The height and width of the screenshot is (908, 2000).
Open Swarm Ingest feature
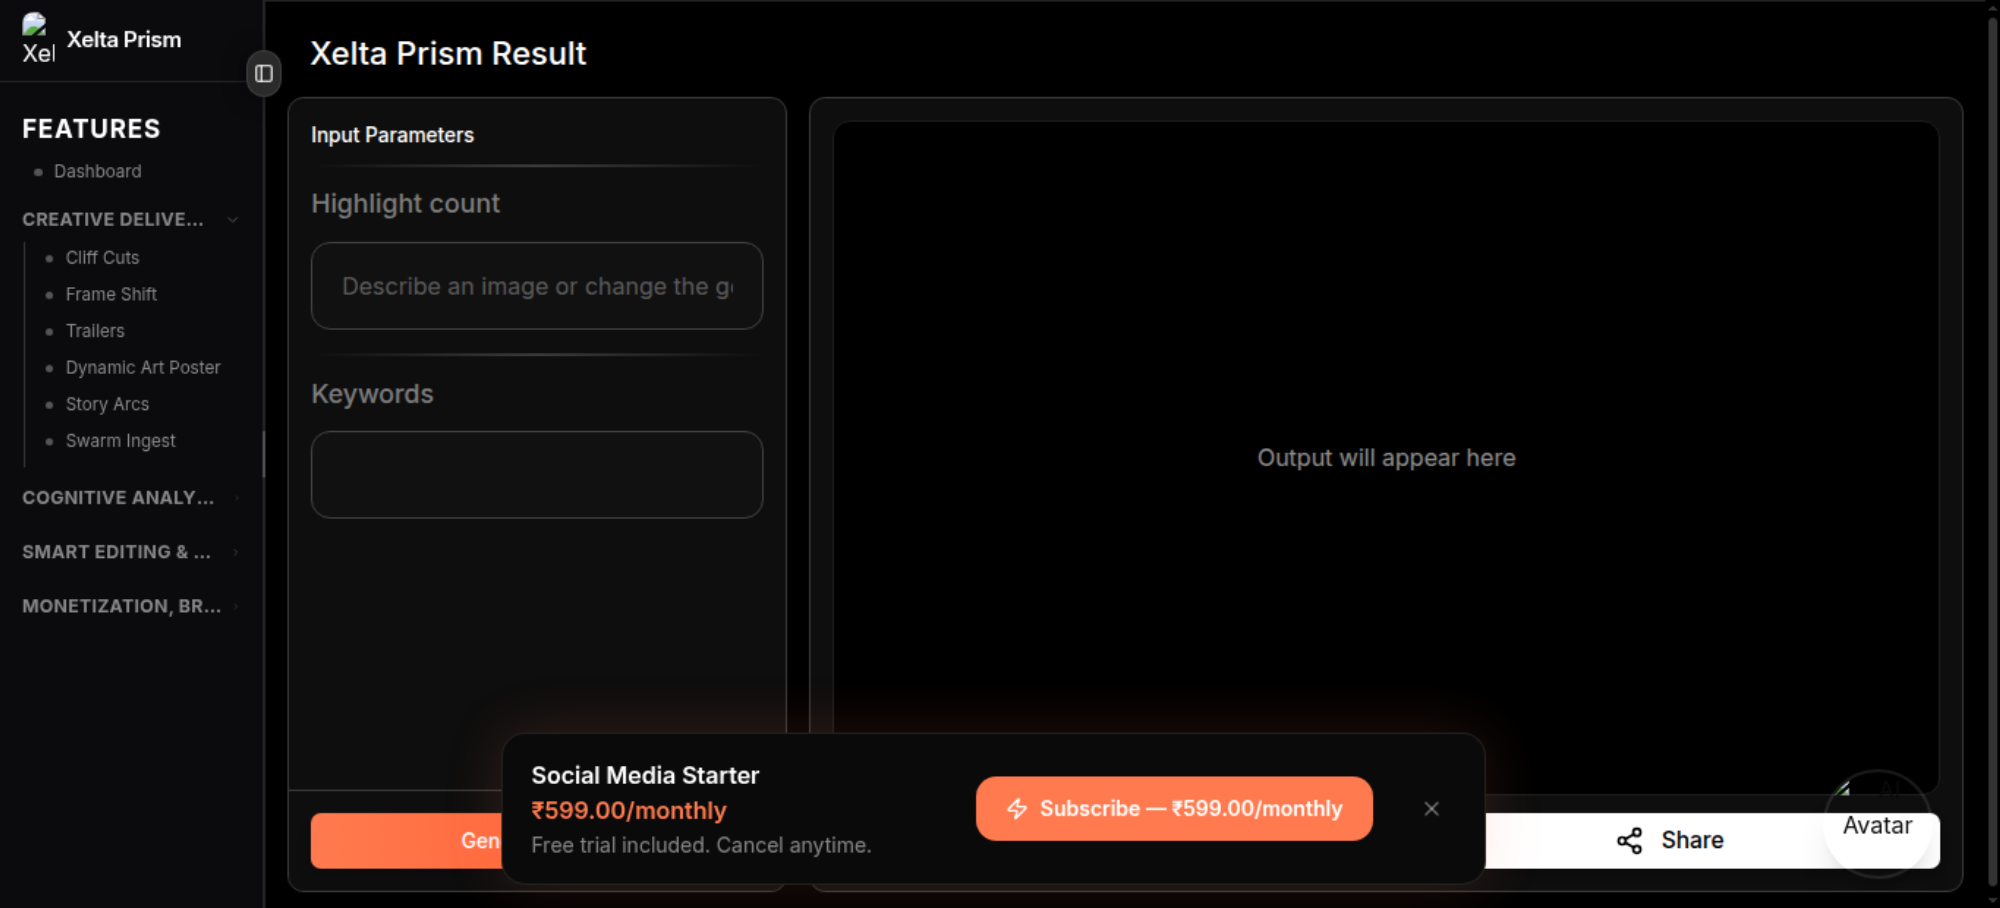[120, 441]
